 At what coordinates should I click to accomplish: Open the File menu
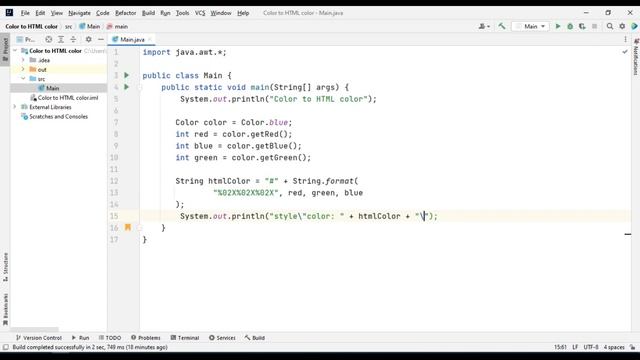[x=25, y=13]
